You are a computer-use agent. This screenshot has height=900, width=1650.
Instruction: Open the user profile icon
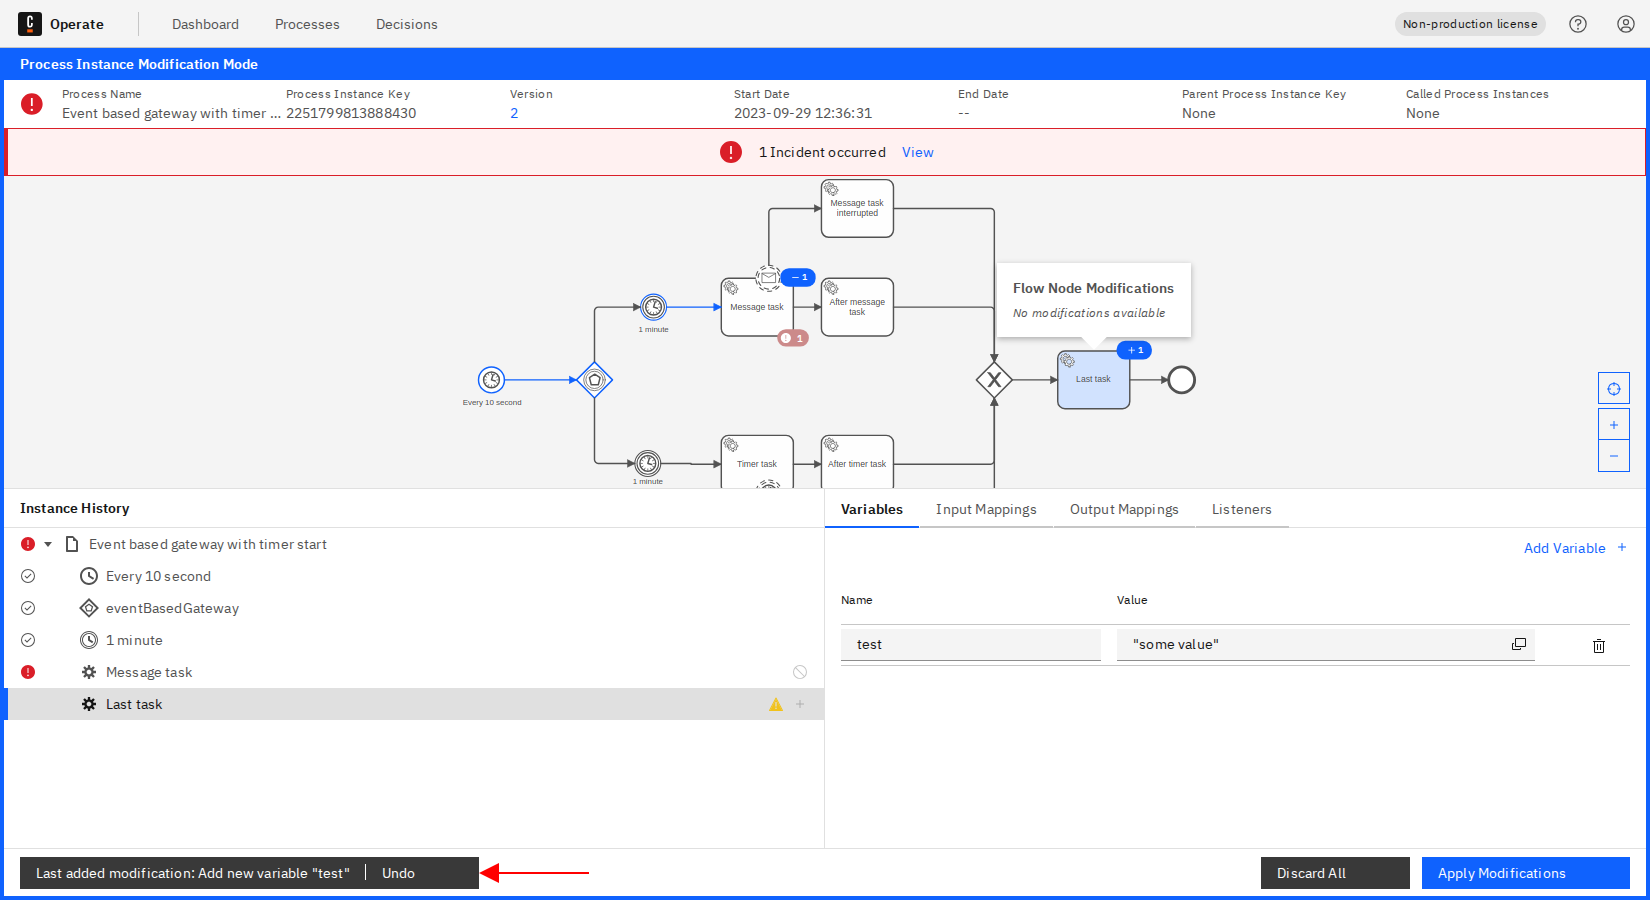[1626, 24]
